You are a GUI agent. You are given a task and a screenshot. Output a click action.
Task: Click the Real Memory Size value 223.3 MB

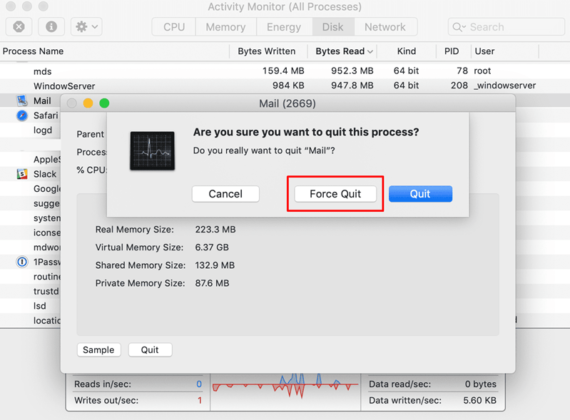[x=215, y=229]
